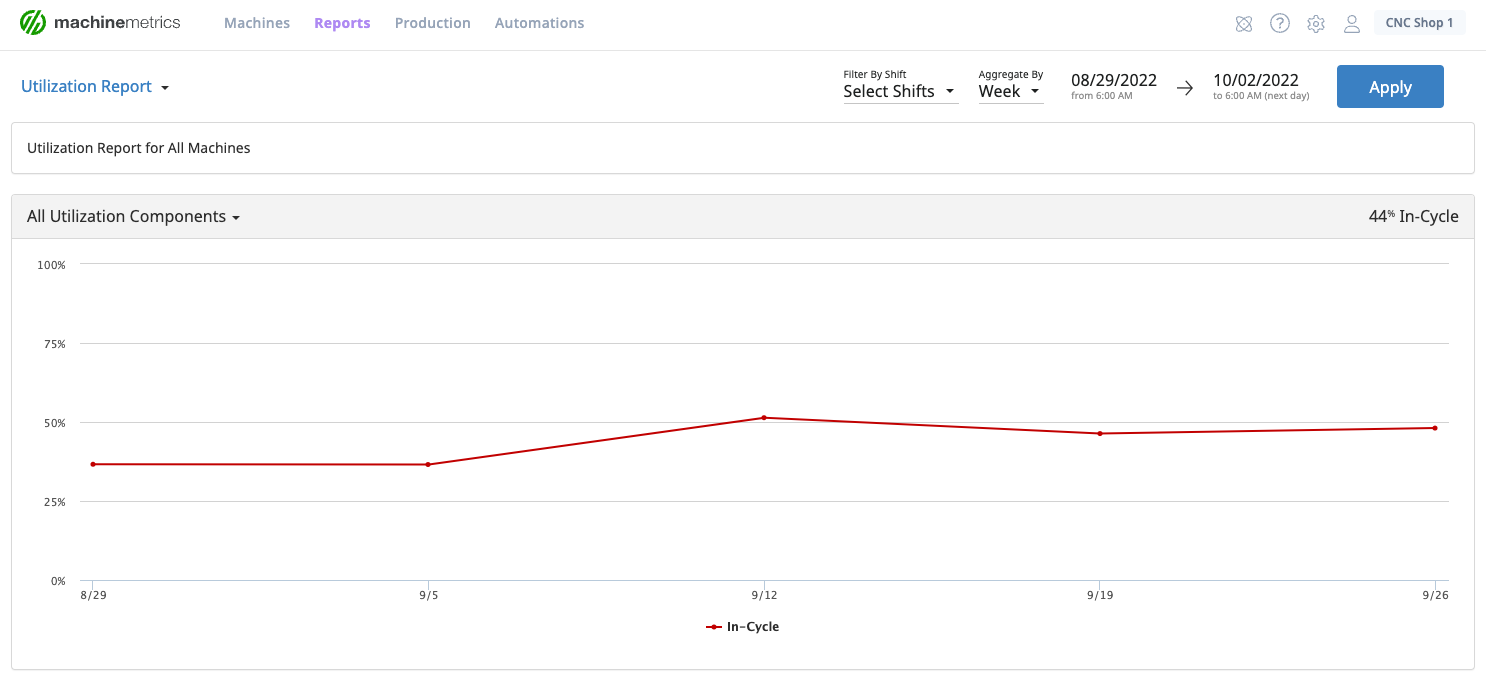Expand All Utilization Components dropdown
The image size is (1486, 678).
pos(133,216)
